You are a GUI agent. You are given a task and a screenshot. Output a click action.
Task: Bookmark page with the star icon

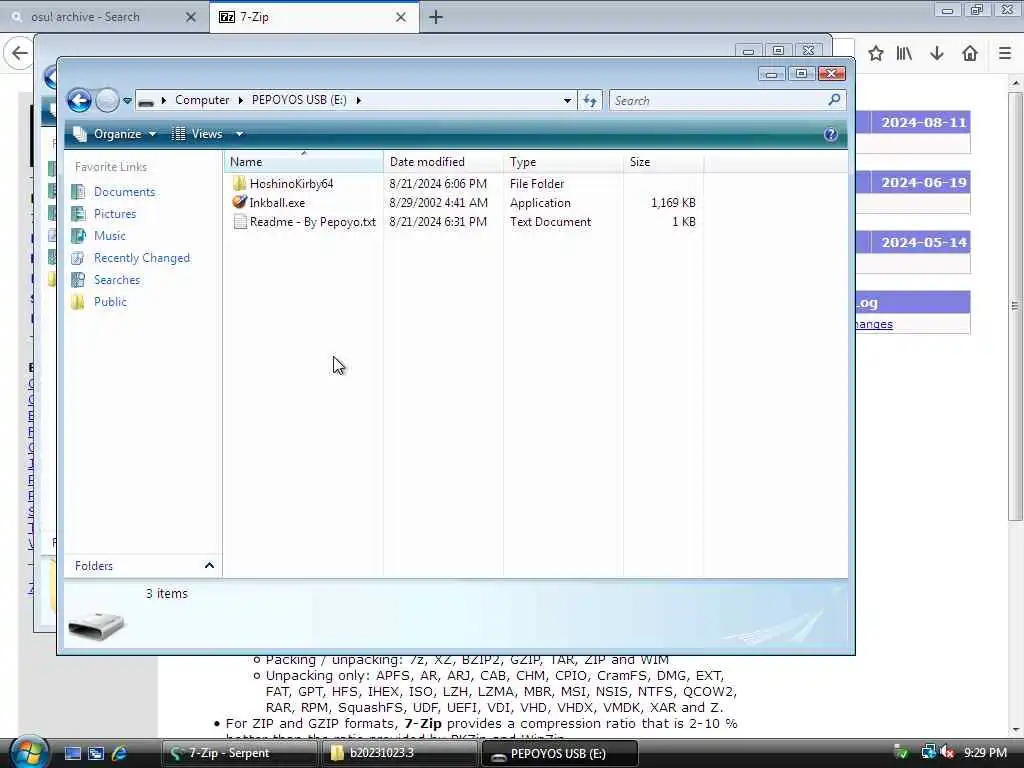[x=876, y=54]
